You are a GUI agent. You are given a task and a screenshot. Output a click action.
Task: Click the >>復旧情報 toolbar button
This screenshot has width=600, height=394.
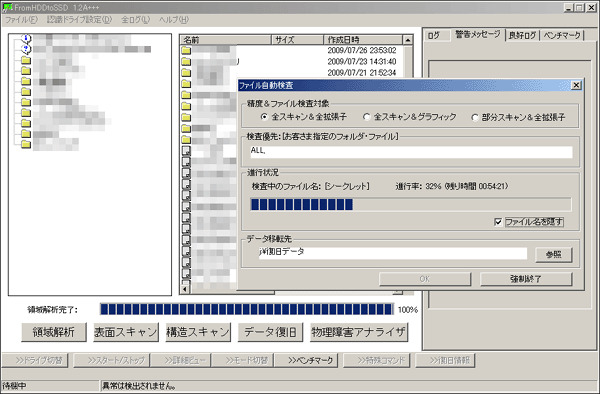[x=445, y=360]
